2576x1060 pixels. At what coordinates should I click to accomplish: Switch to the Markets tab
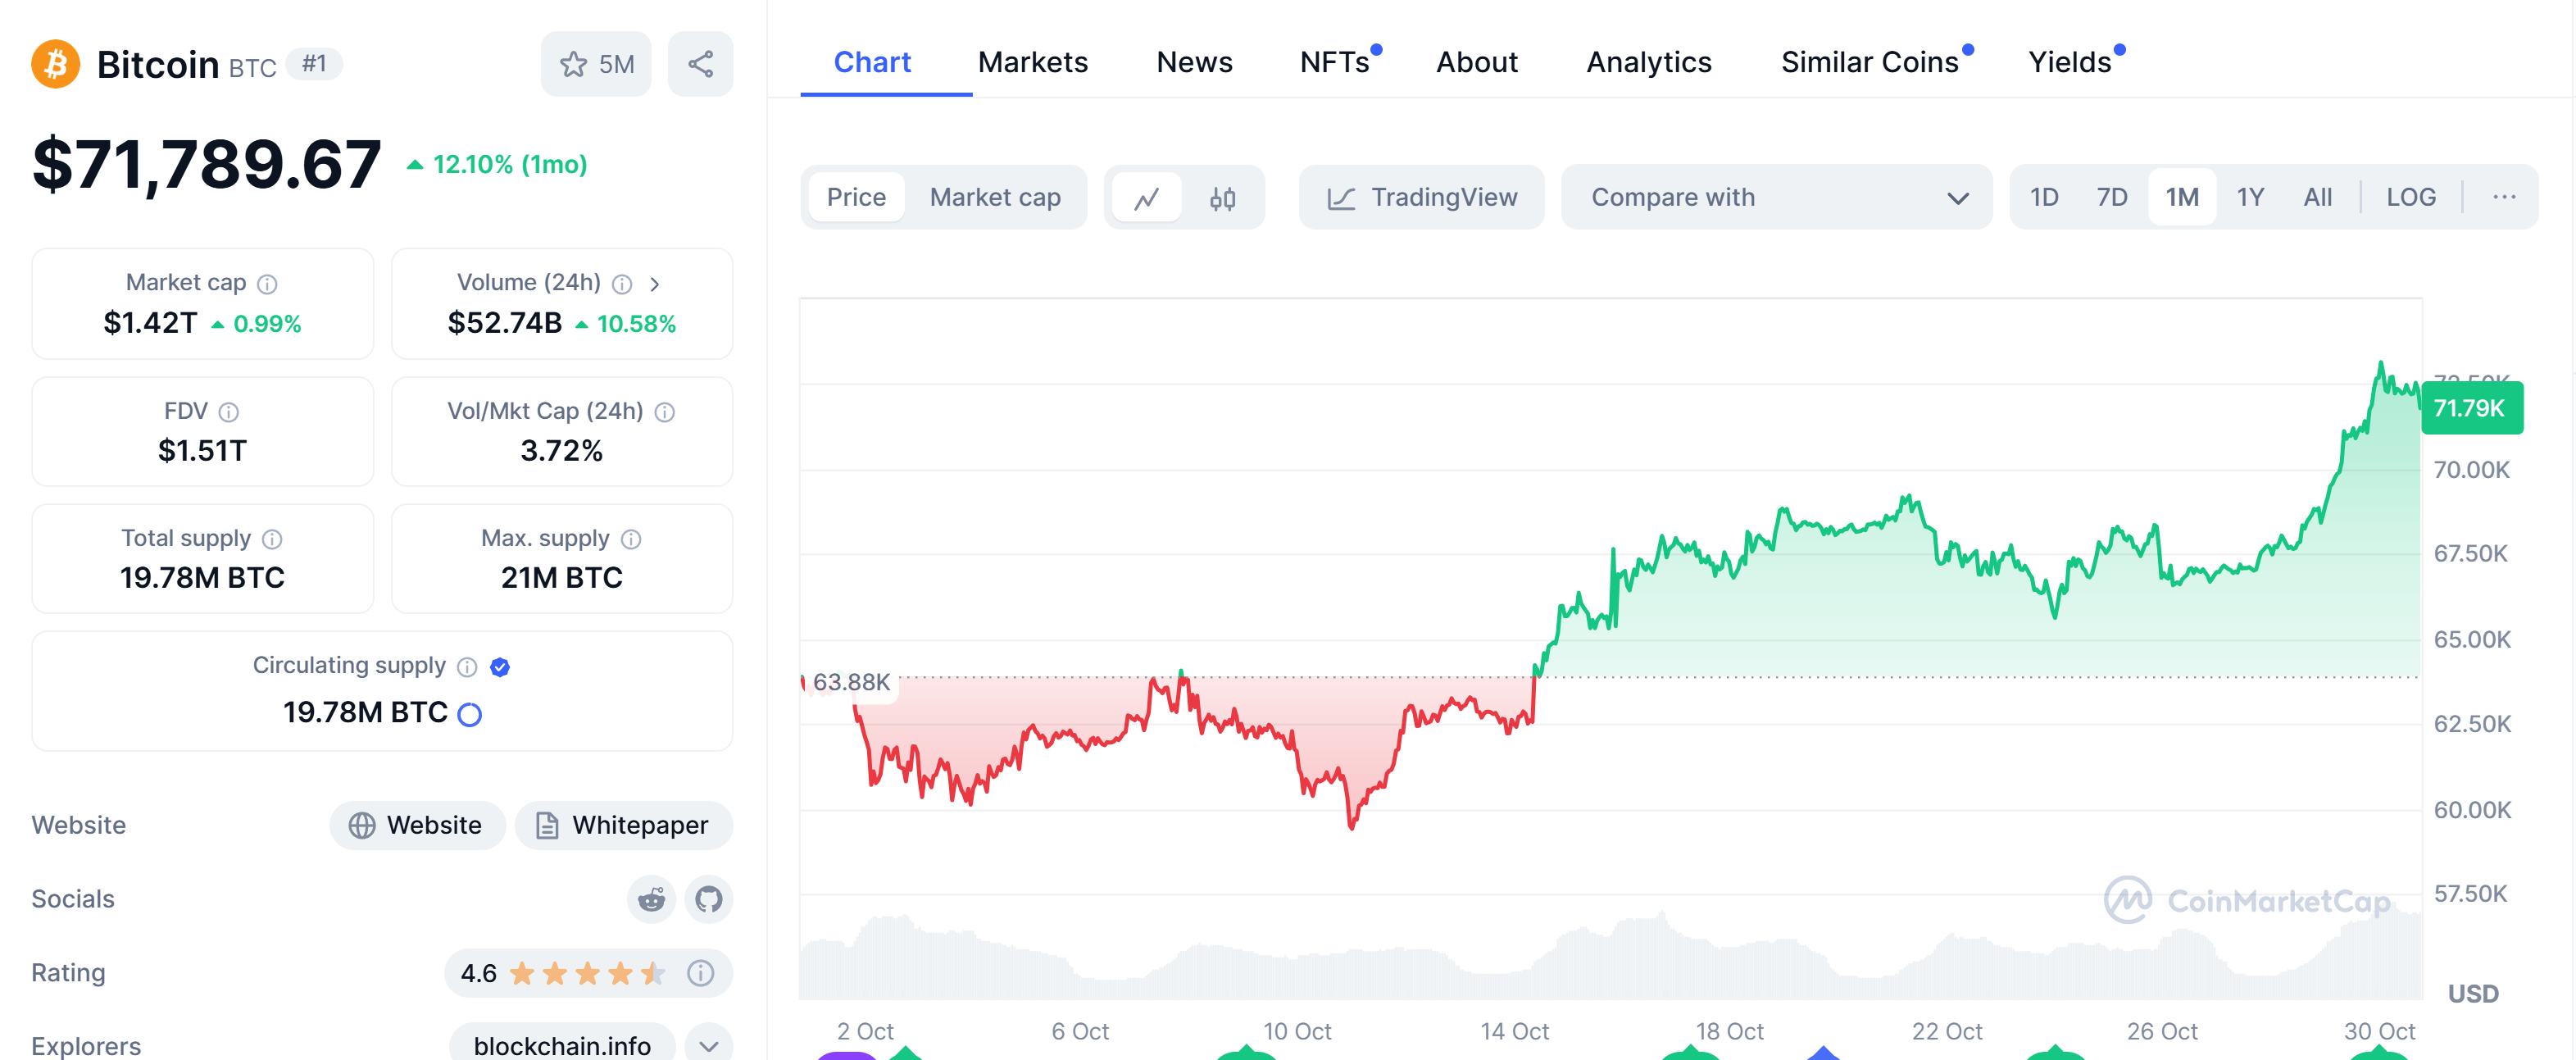pyautogui.click(x=1032, y=62)
